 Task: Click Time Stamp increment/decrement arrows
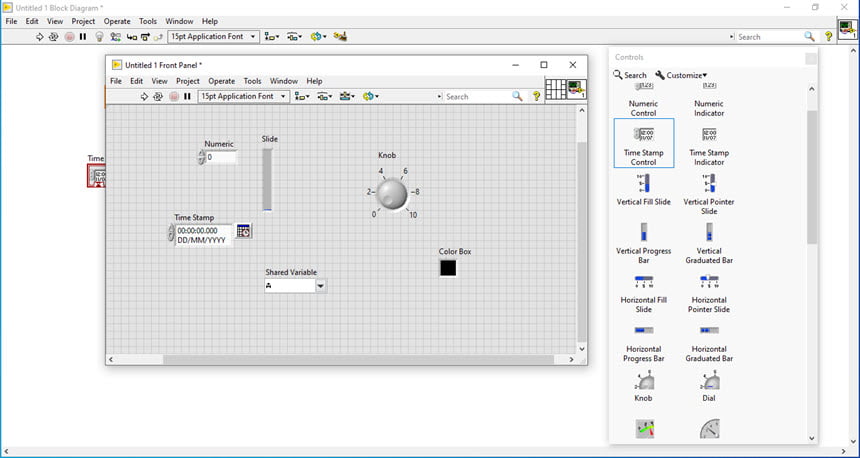point(171,233)
